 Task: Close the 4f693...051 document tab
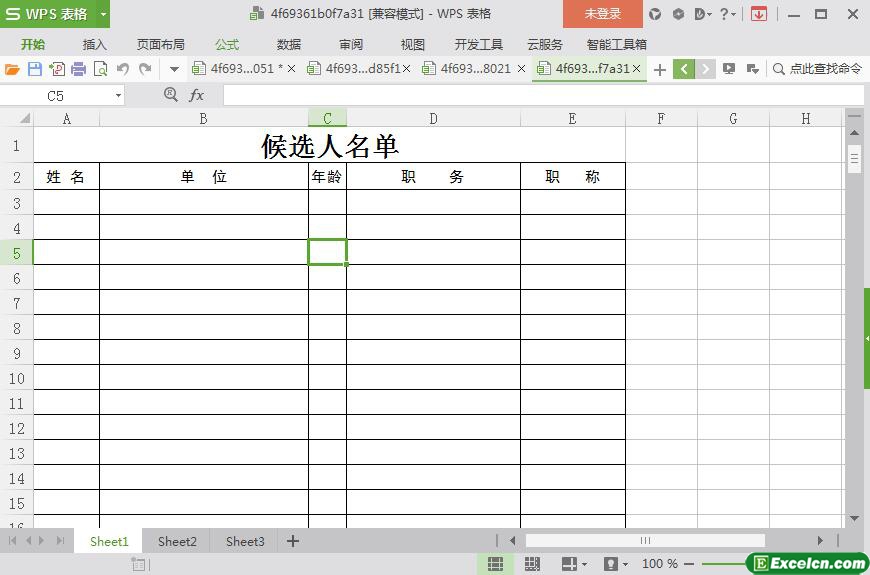coord(291,68)
